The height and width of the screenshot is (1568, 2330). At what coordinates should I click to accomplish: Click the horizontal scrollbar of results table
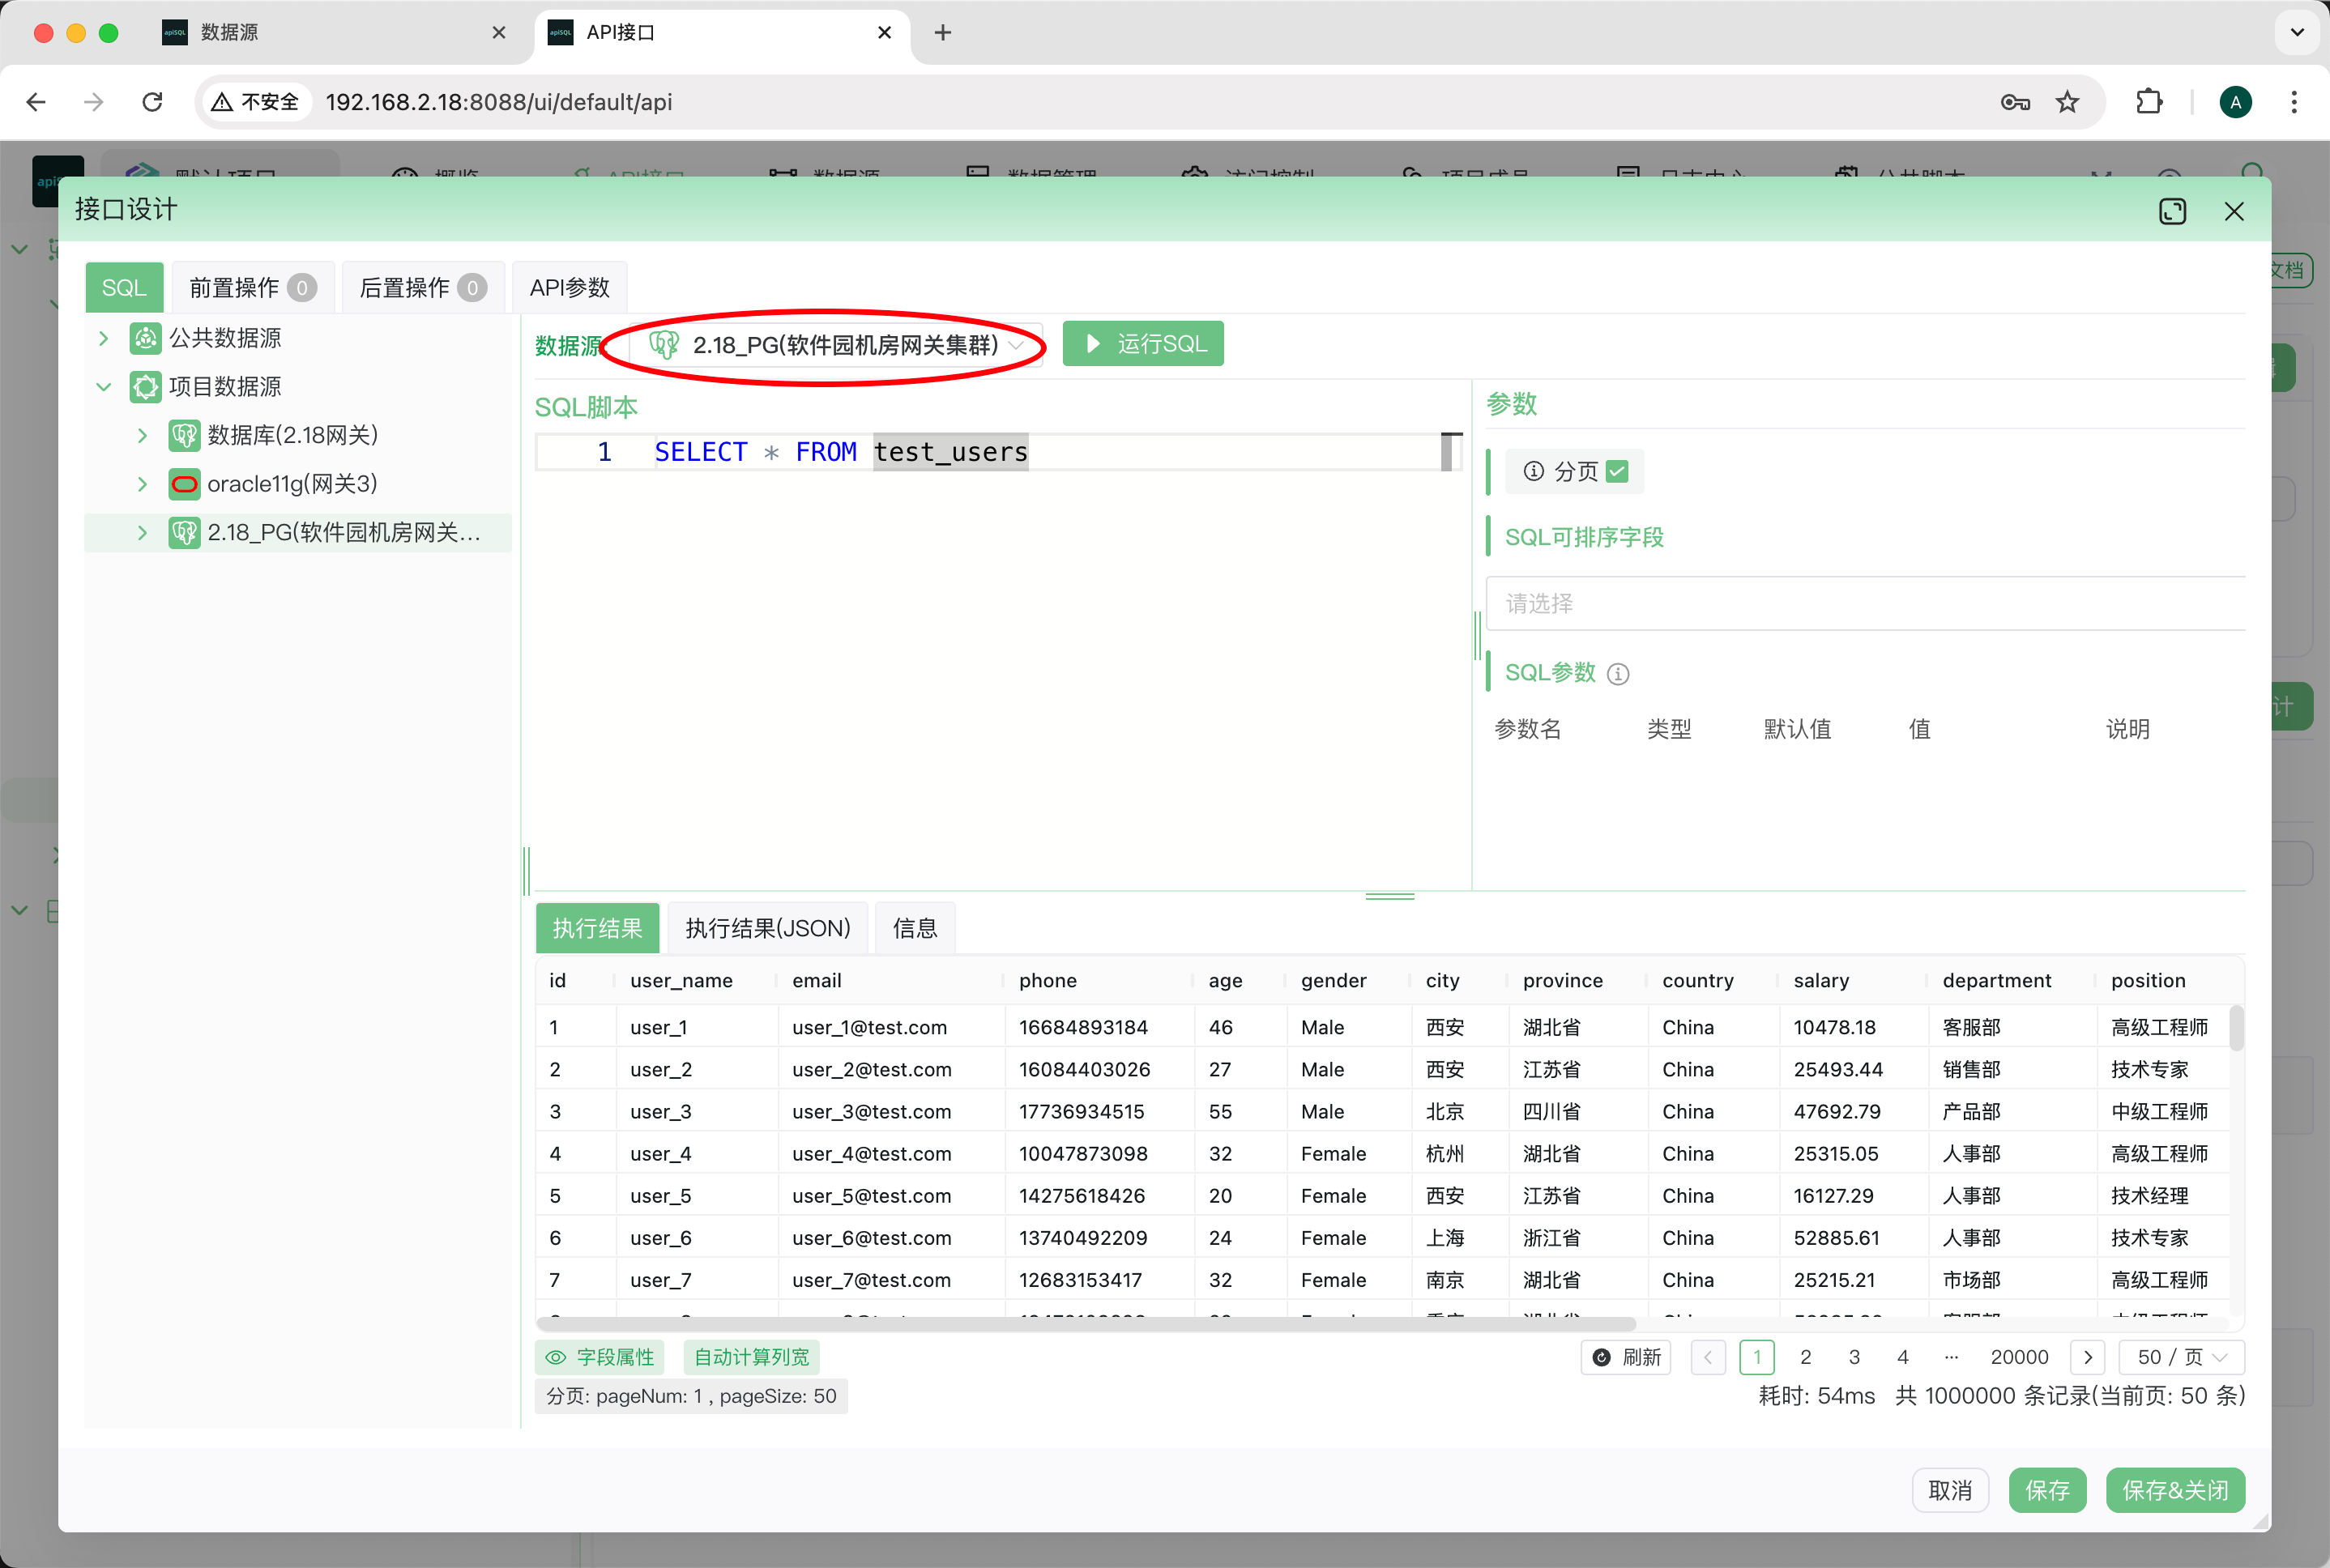coord(1085,1324)
